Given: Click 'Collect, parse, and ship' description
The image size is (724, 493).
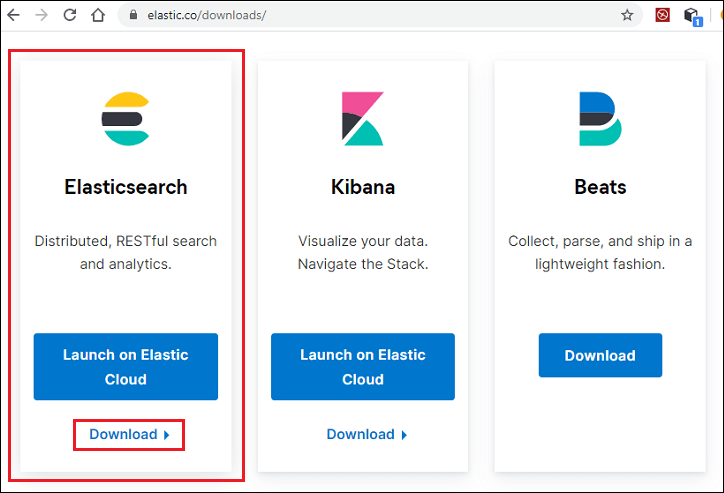Looking at the screenshot, I should point(600,253).
